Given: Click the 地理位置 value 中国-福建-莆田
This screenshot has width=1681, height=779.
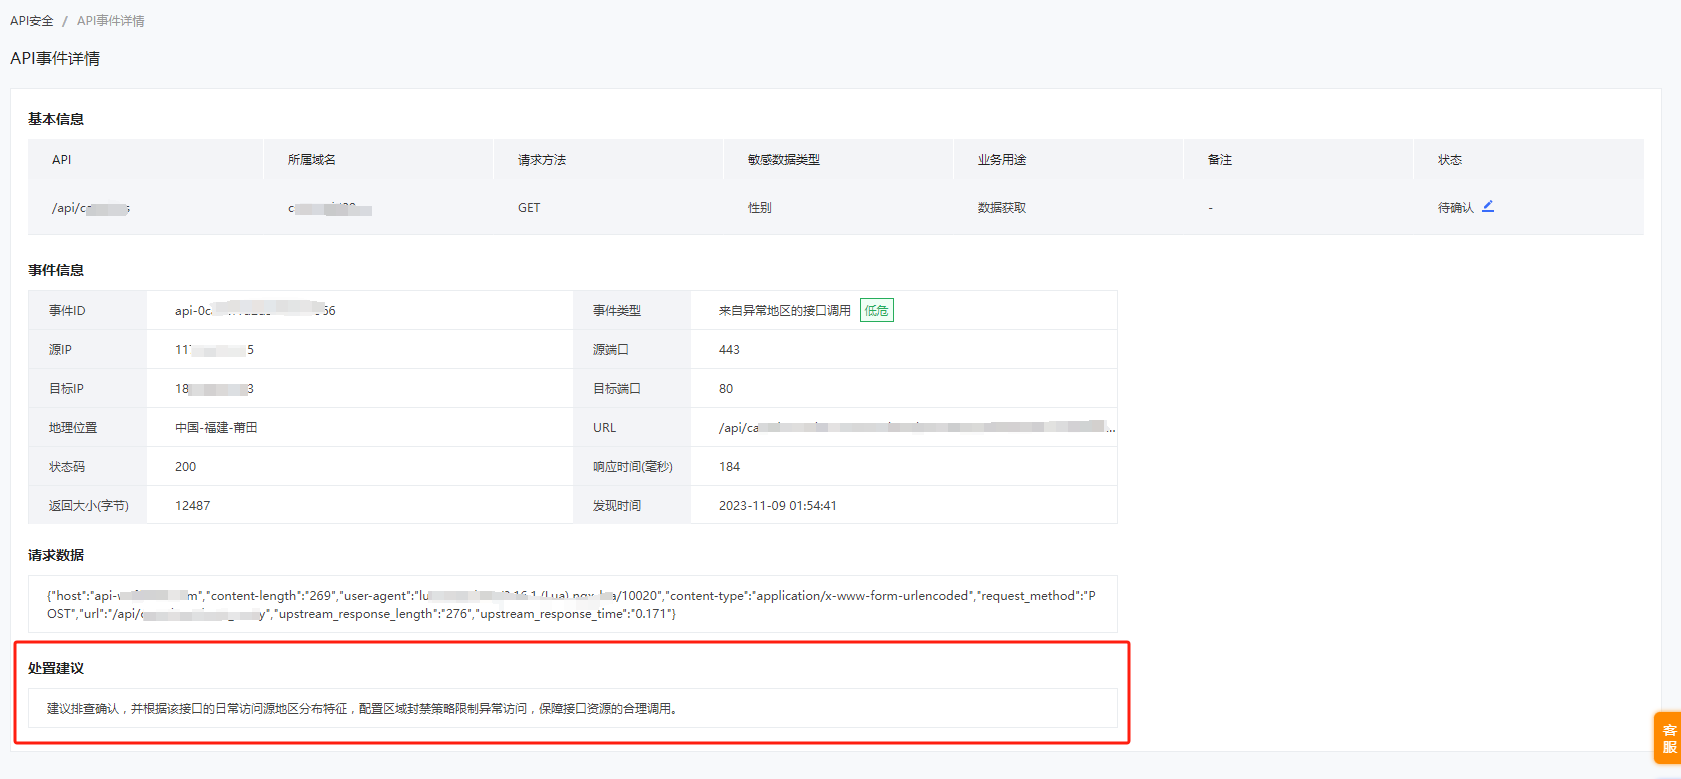Looking at the screenshot, I should click(x=216, y=427).
